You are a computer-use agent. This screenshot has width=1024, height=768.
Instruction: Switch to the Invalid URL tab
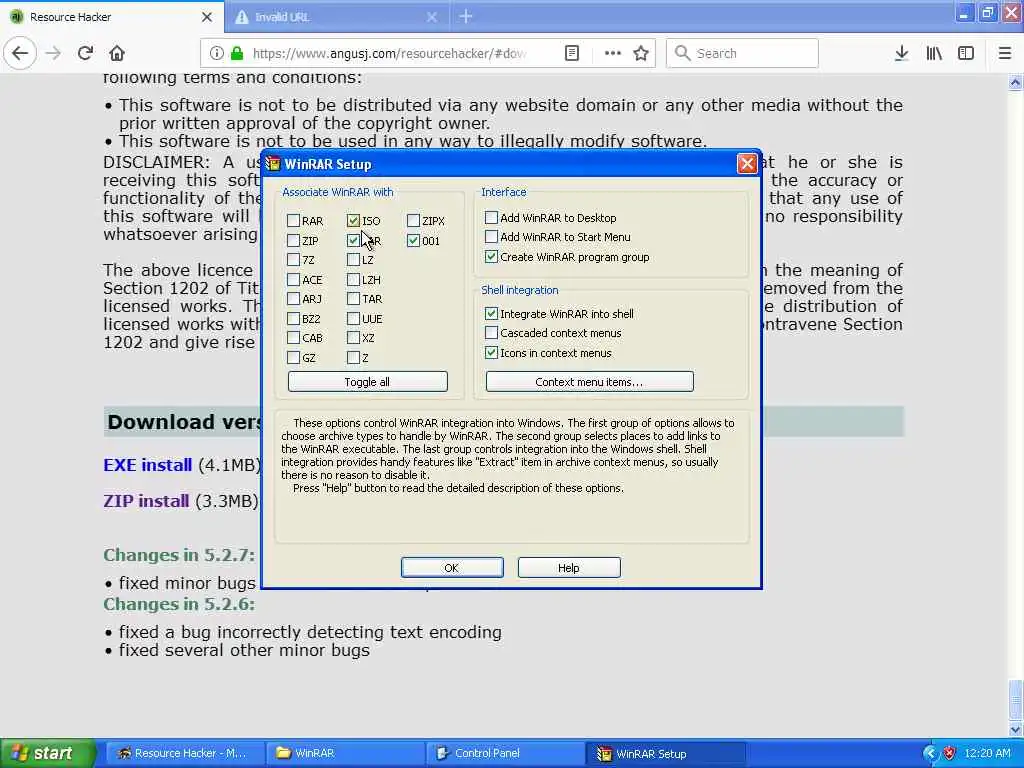pyautogui.click(x=337, y=17)
